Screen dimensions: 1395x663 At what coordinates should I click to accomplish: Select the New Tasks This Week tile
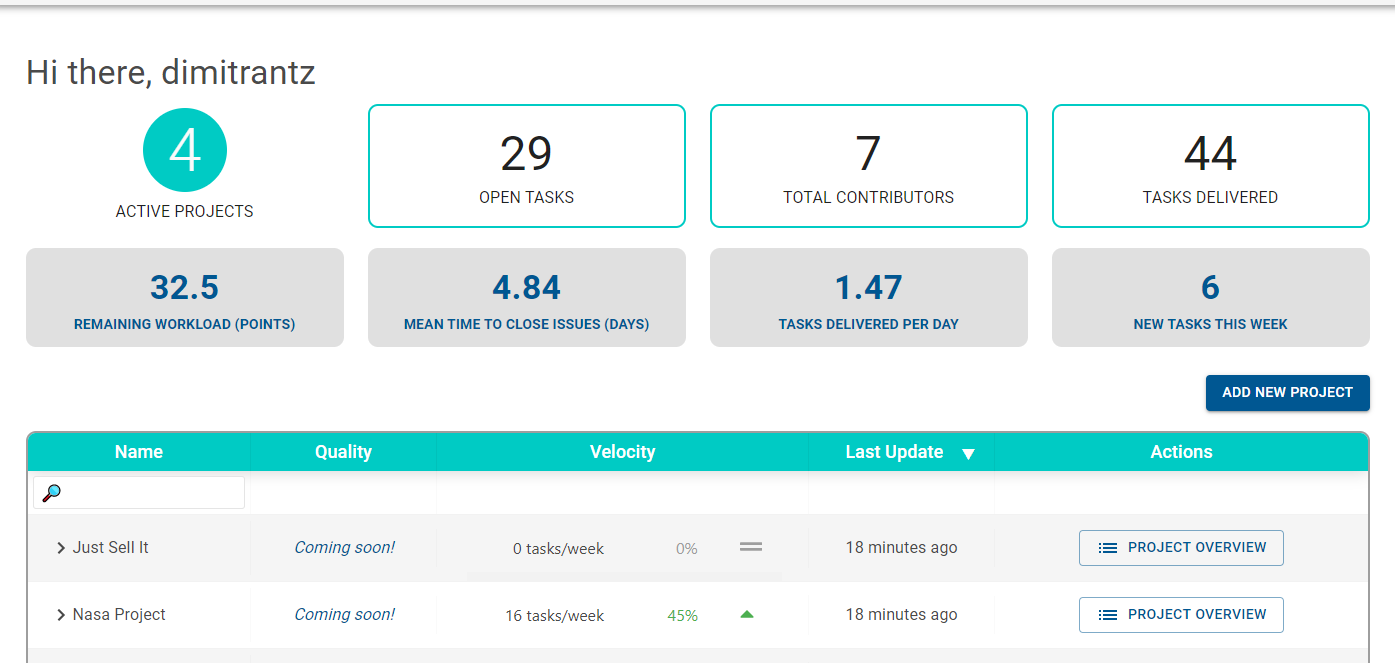coord(1211,298)
